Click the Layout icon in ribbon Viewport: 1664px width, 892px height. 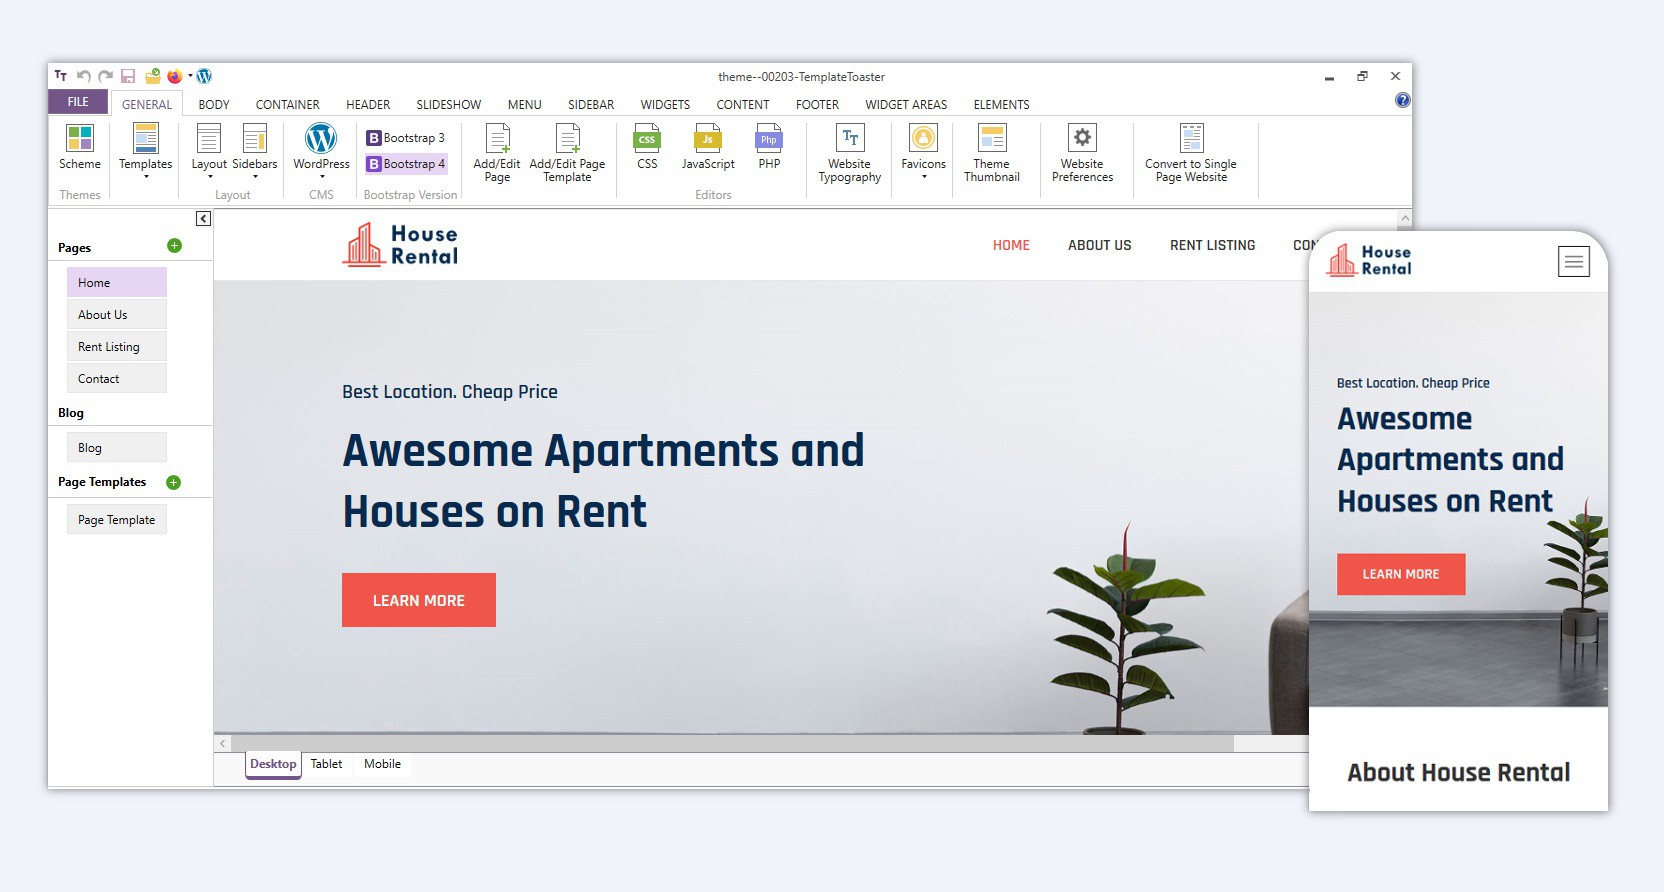pyautogui.click(x=209, y=138)
